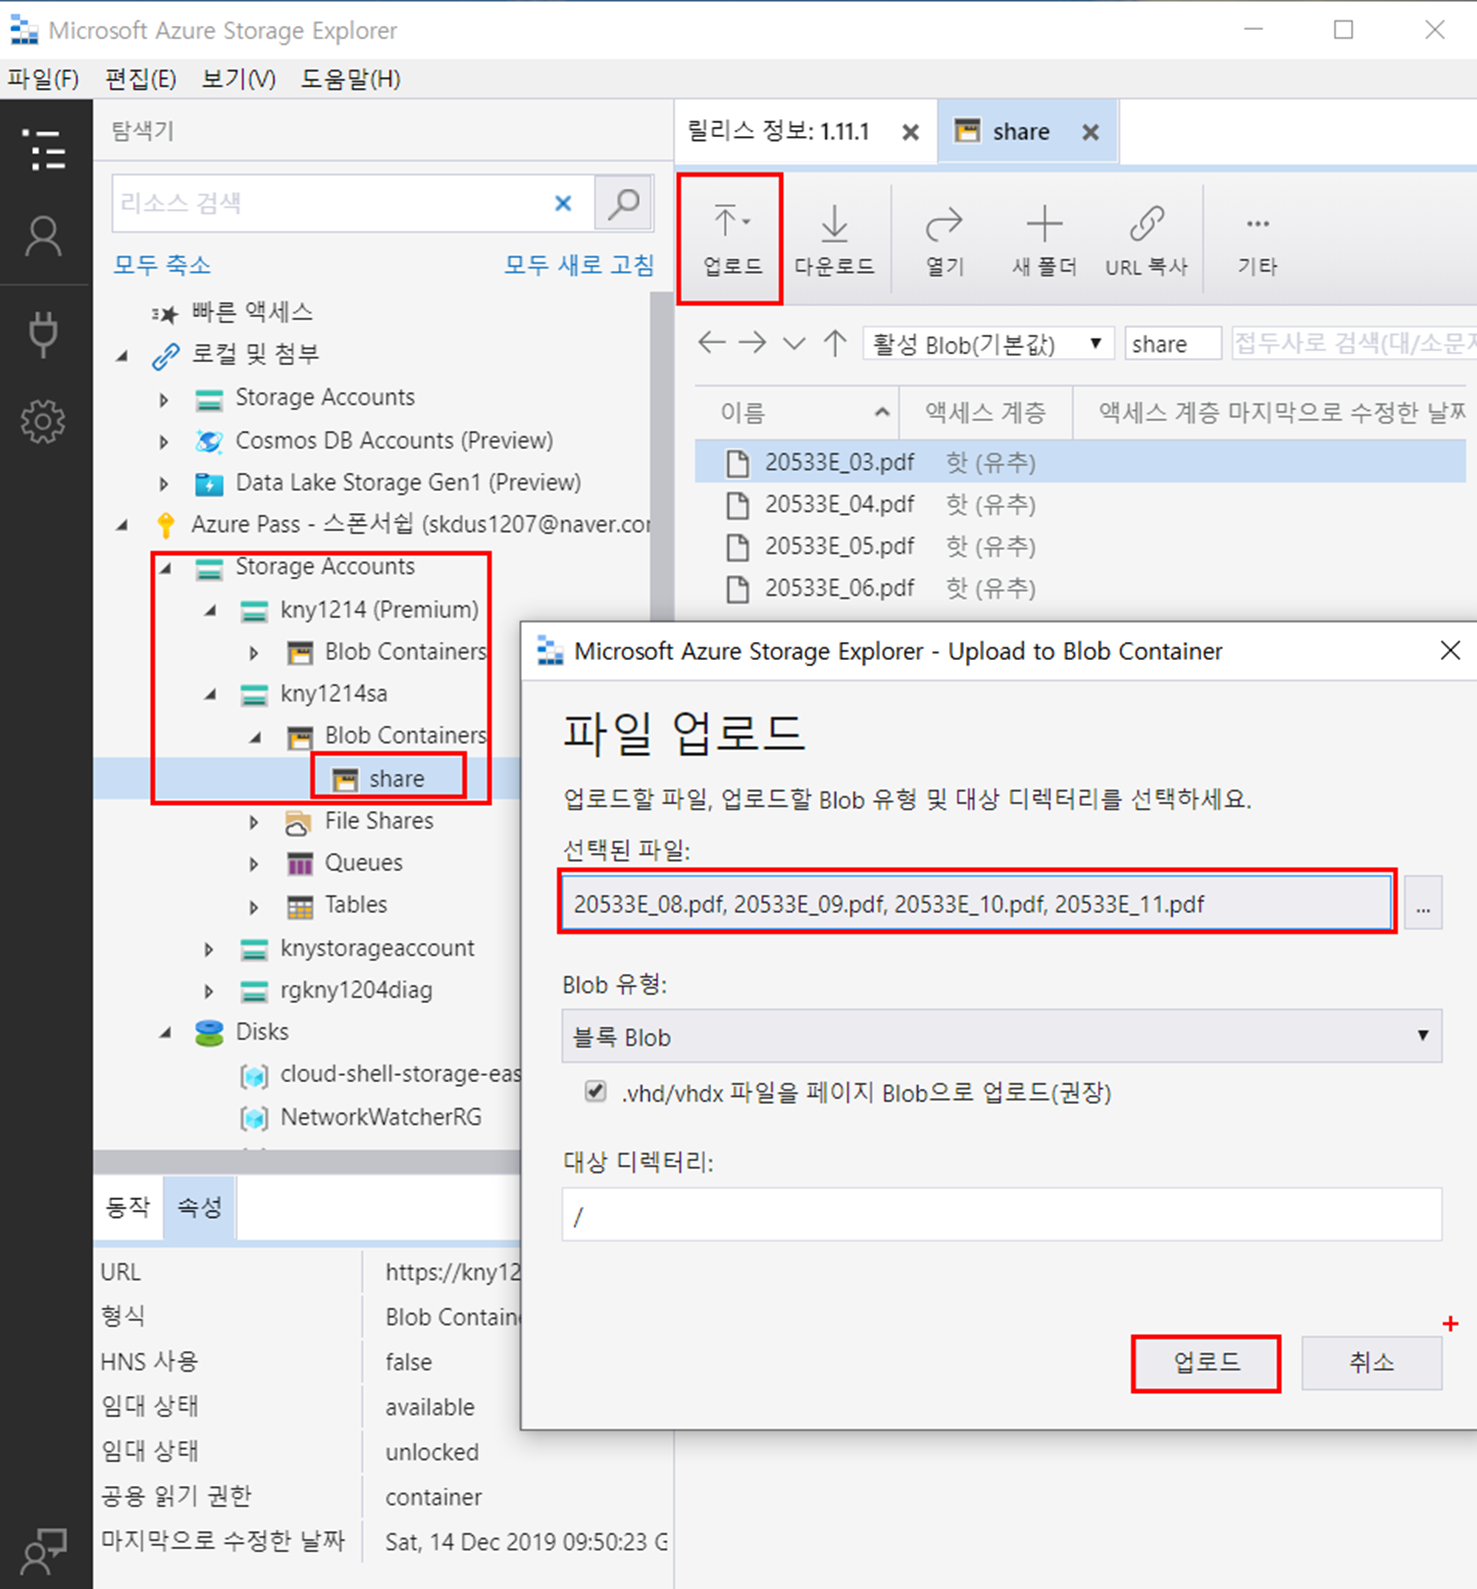Screen dimensions: 1477x1589
Task: Click the Quick Access (빠른 액세스) star icon
Action: click(x=165, y=314)
